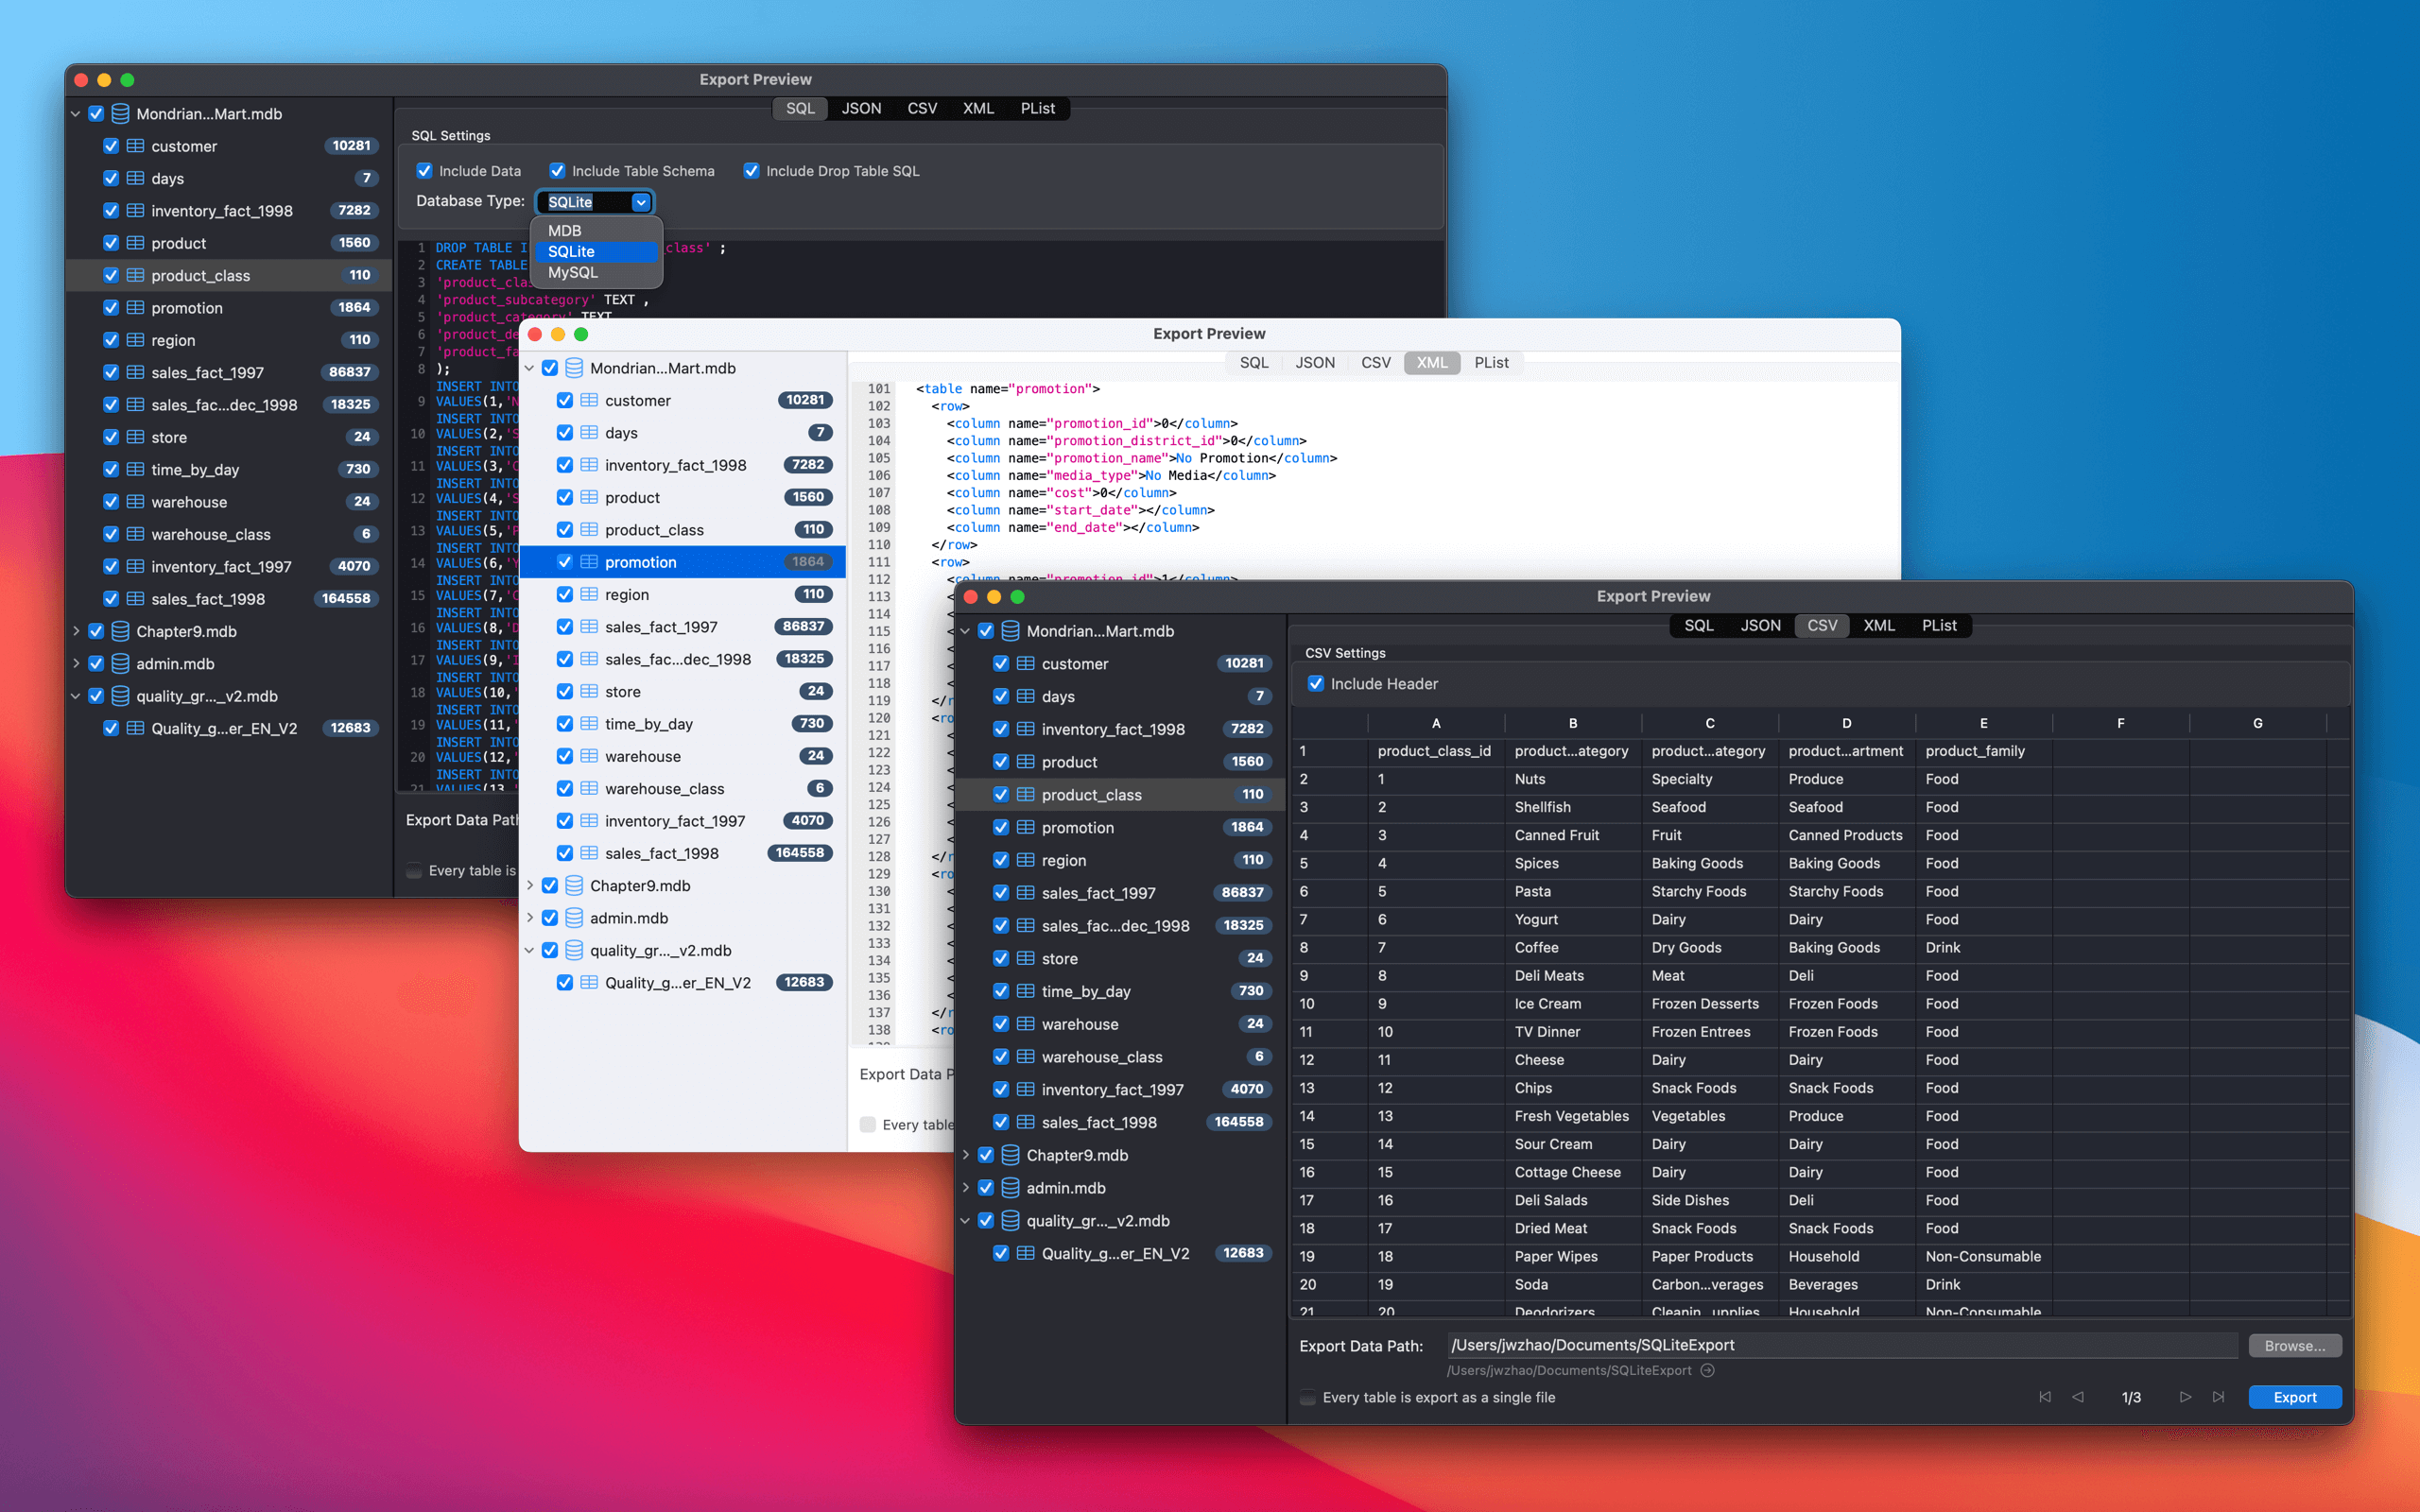The image size is (2420, 1512).
Task: Click the next-page arrow icon at bottom
Action: (2185, 1397)
